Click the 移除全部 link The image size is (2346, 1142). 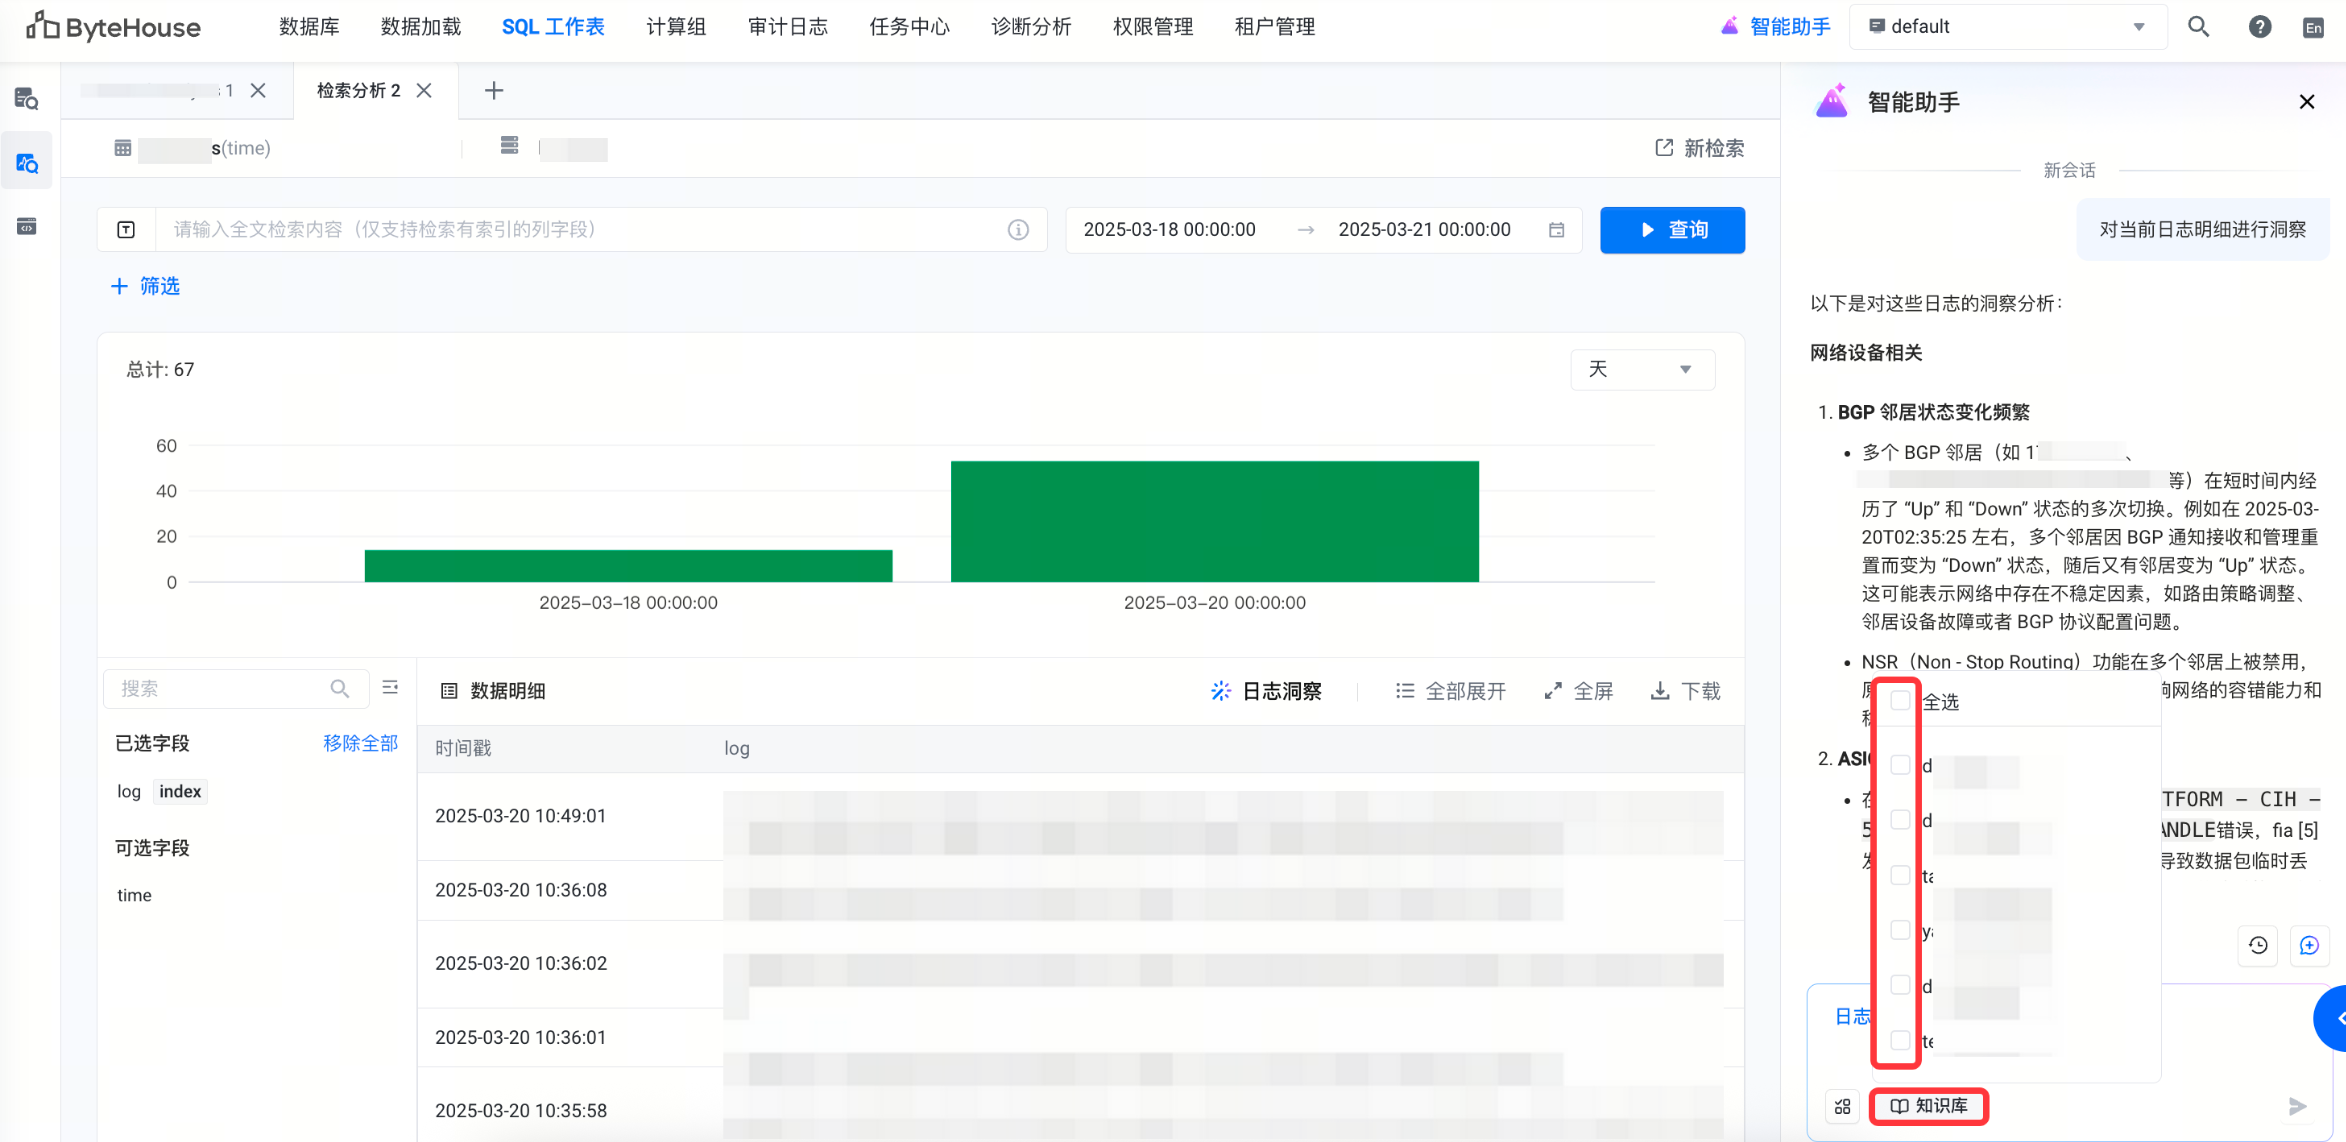coord(360,743)
